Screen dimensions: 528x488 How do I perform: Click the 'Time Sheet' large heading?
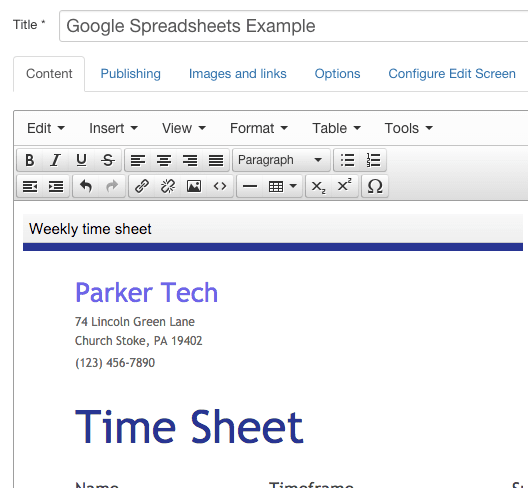[189, 427]
